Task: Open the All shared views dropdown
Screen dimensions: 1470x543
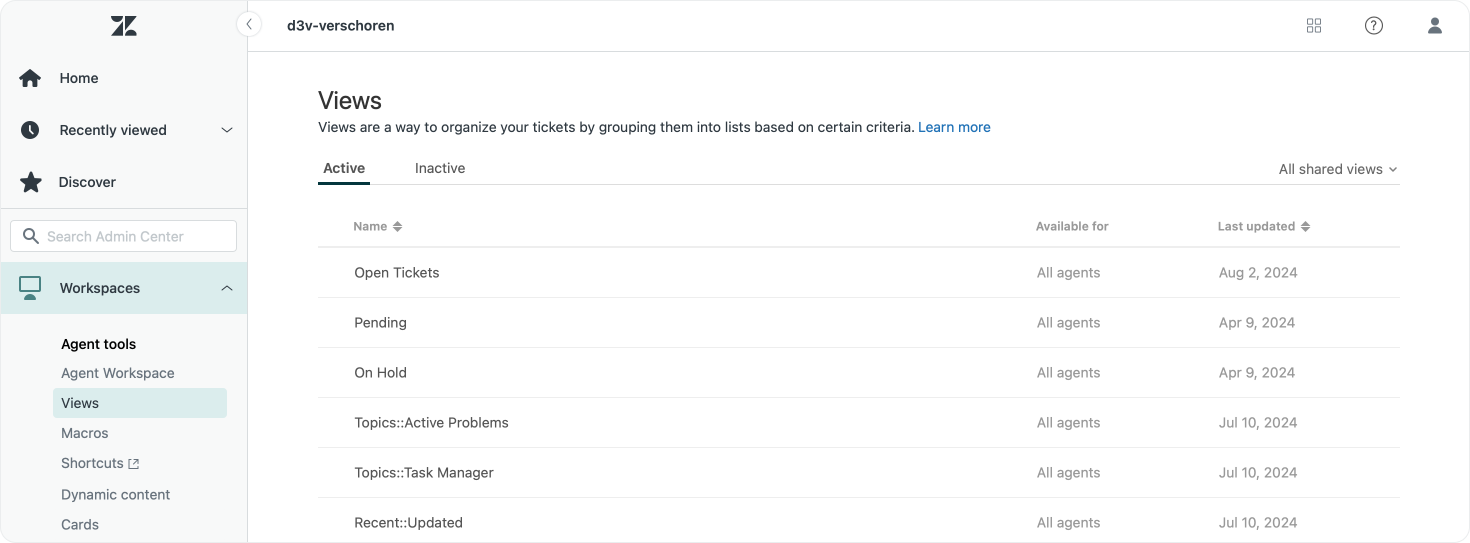Action: click(x=1338, y=169)
